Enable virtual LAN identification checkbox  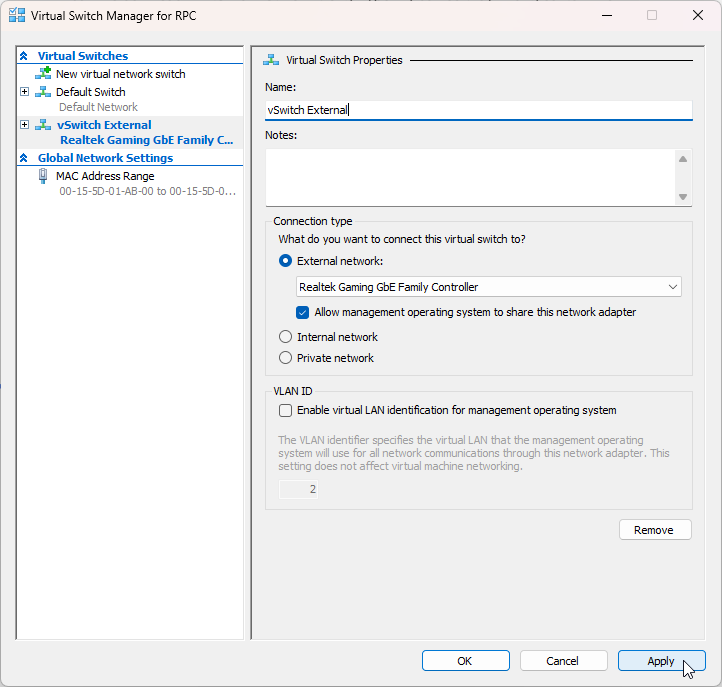coord(286,410)
